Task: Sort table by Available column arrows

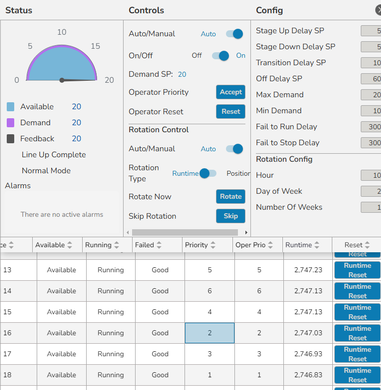Action: pos(70,245)
